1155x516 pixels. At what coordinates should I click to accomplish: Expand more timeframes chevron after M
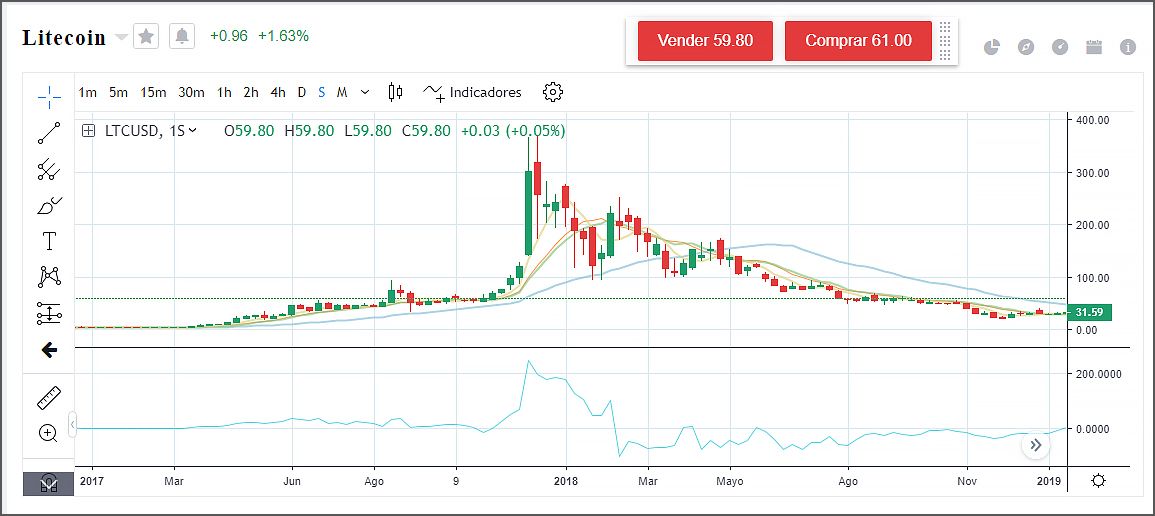[365, 92]
